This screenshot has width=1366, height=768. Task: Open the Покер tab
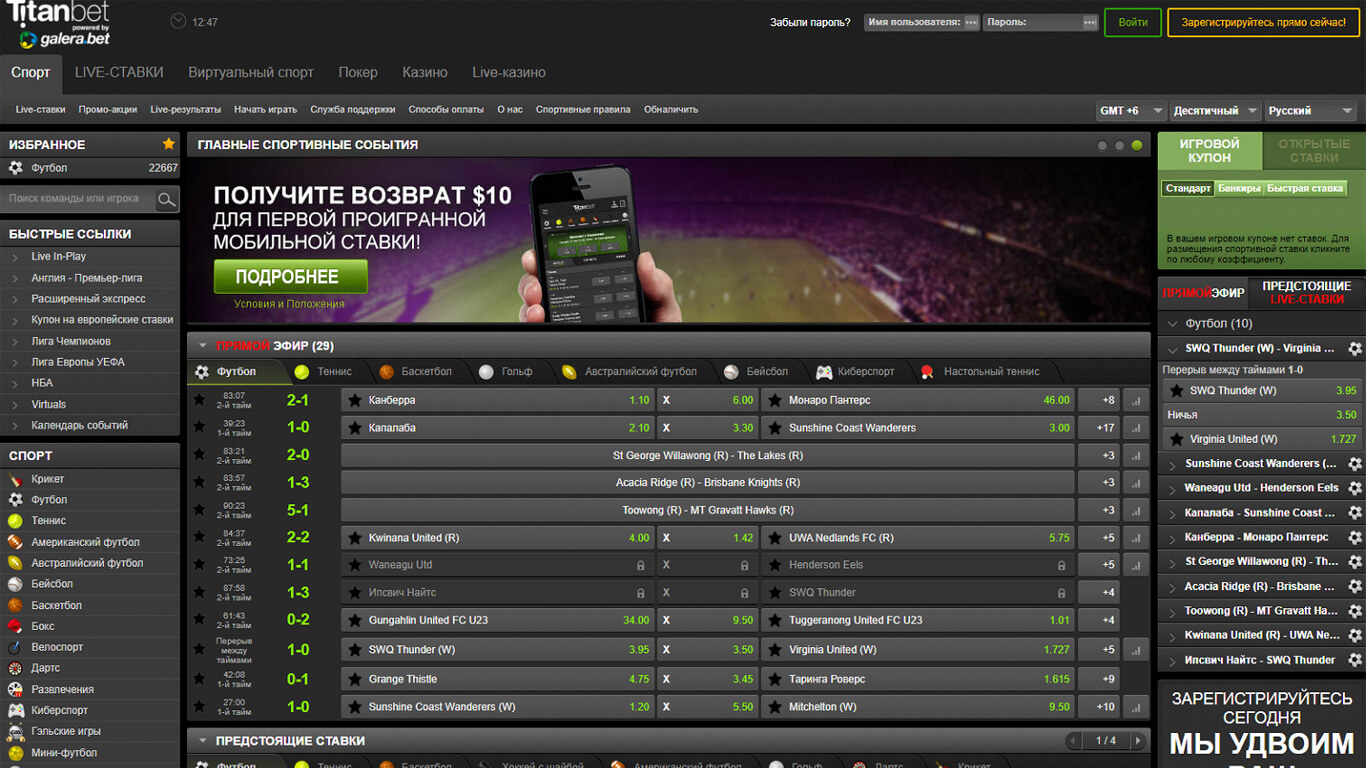[x=358, y=73]
